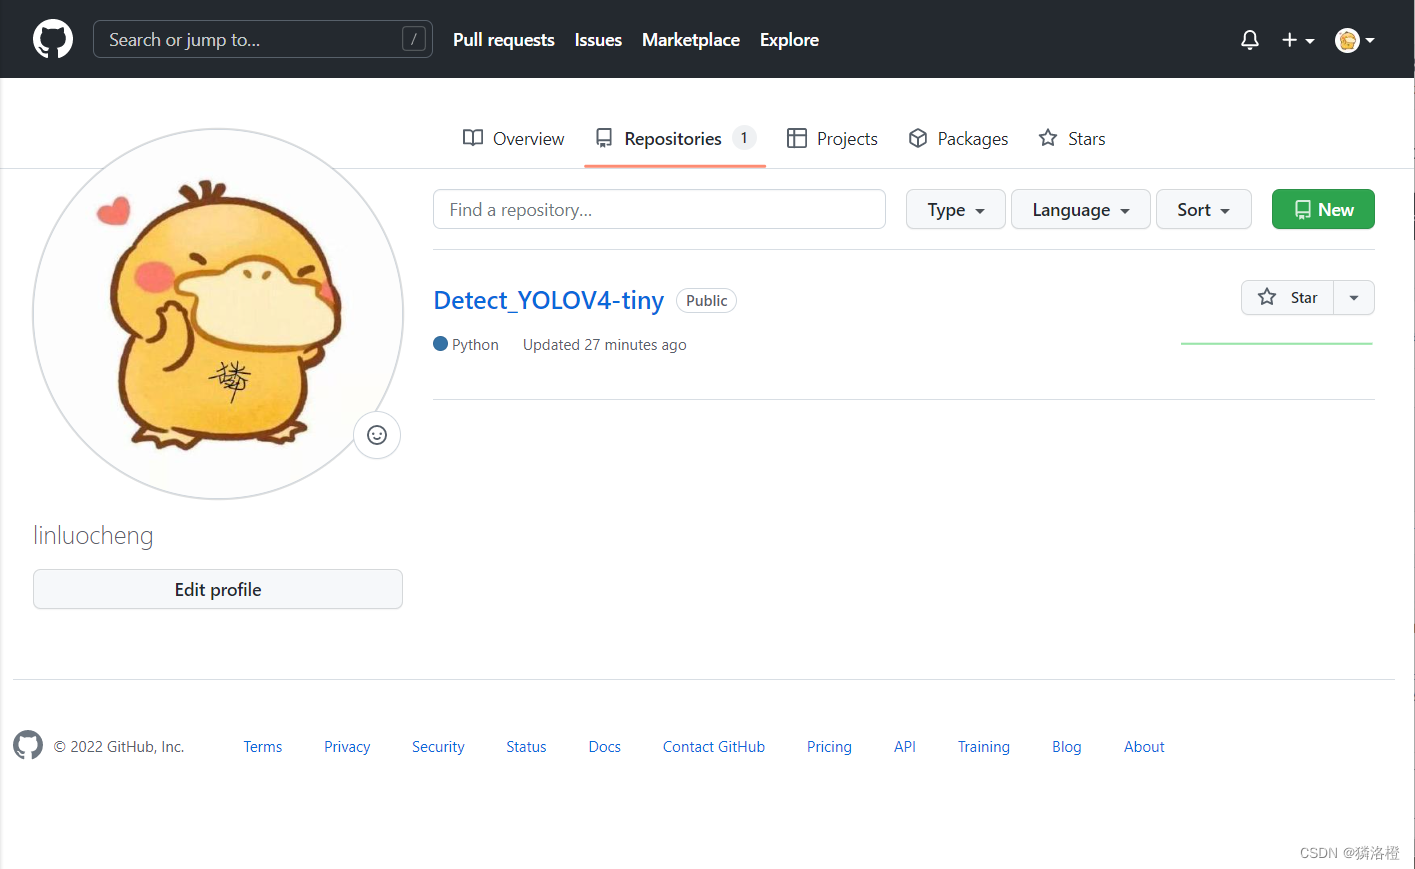Open the API footer link
The image size is (1415, 869).
coord(905,746)
